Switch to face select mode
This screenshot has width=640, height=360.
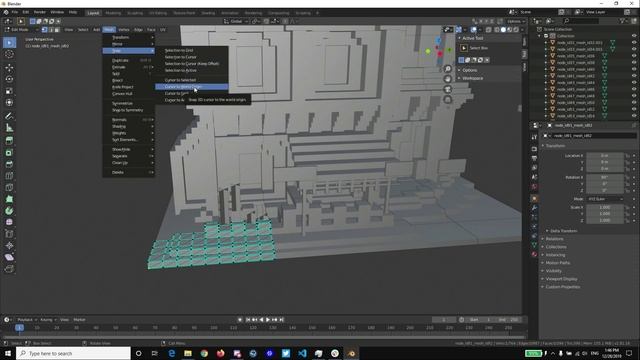click(57, 29)
